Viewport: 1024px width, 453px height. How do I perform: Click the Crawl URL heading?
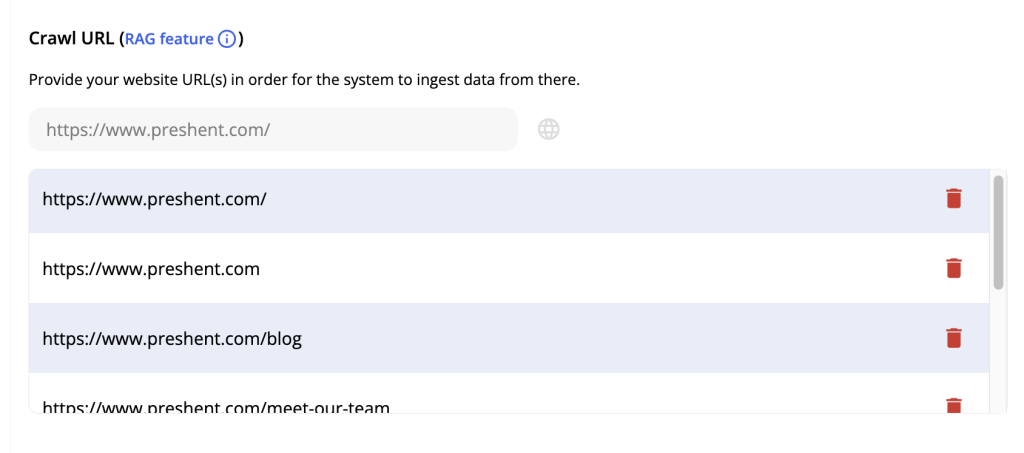(73, 39)
